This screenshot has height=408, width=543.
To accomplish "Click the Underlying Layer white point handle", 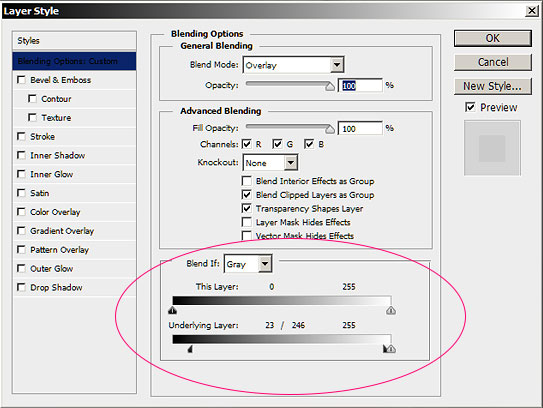I will pyautogui.click(x=390, y=349).
